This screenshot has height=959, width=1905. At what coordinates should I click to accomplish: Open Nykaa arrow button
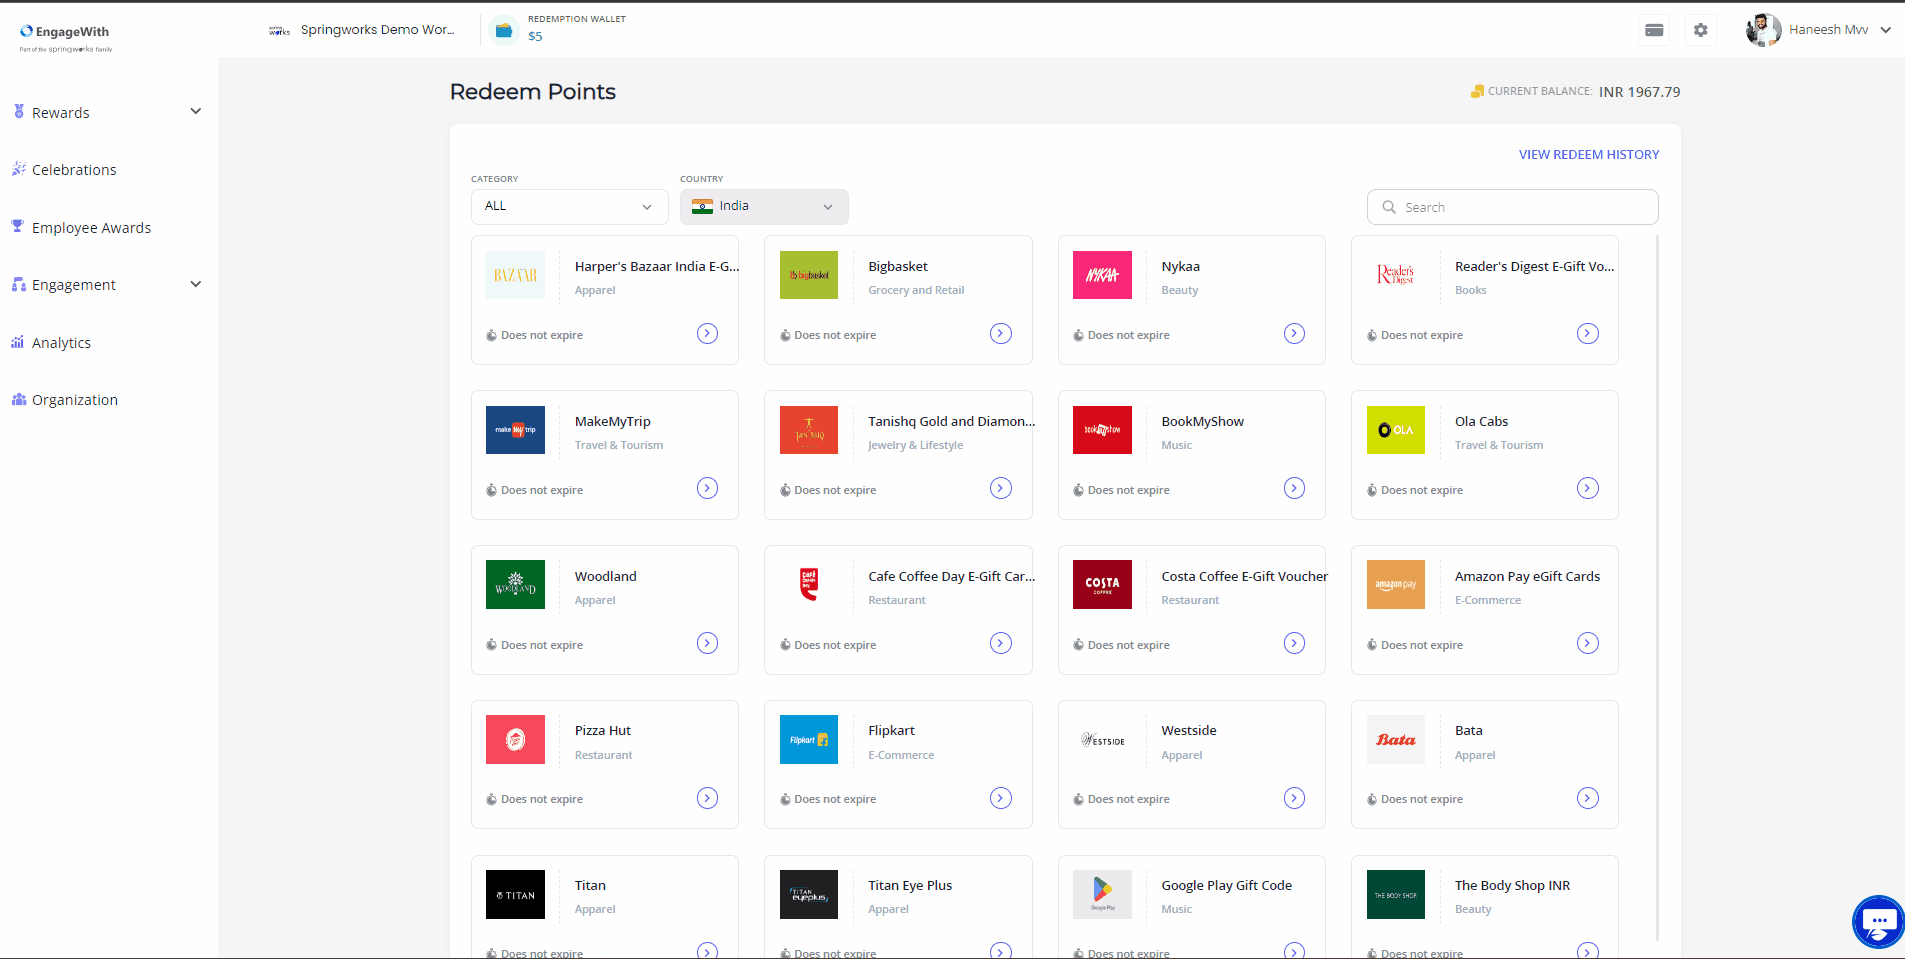1294,334
